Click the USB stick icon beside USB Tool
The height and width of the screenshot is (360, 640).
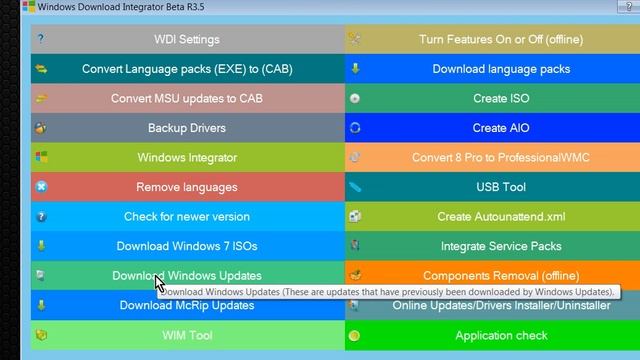pyautogui.click(x=355, y=187)
